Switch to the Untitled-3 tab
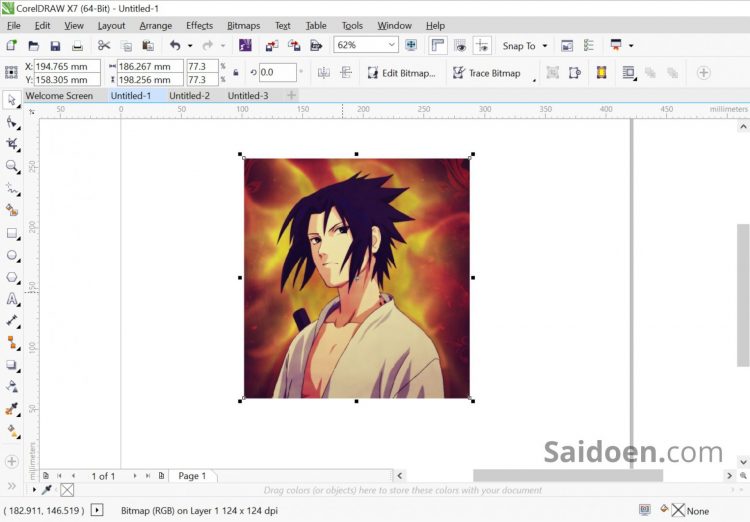This screenshot has height=522, width=750. [x=248, y=96]
